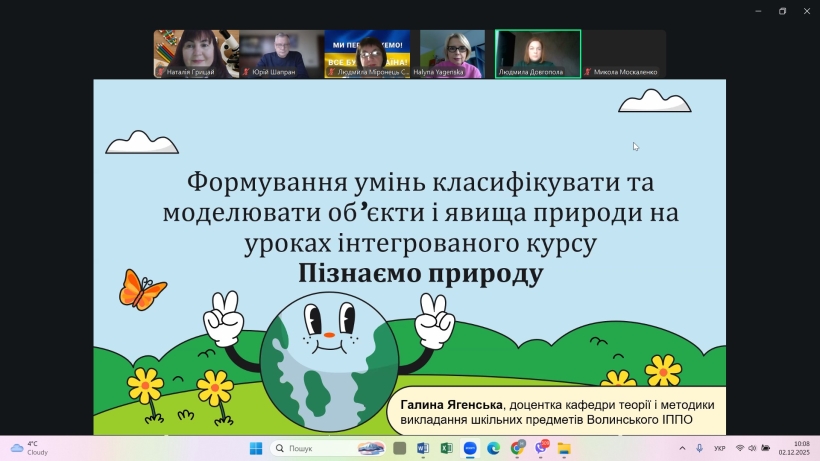Open the clock and date panel
The width and height of the screenshot is (820, 461).
click(x=801, y=448)
